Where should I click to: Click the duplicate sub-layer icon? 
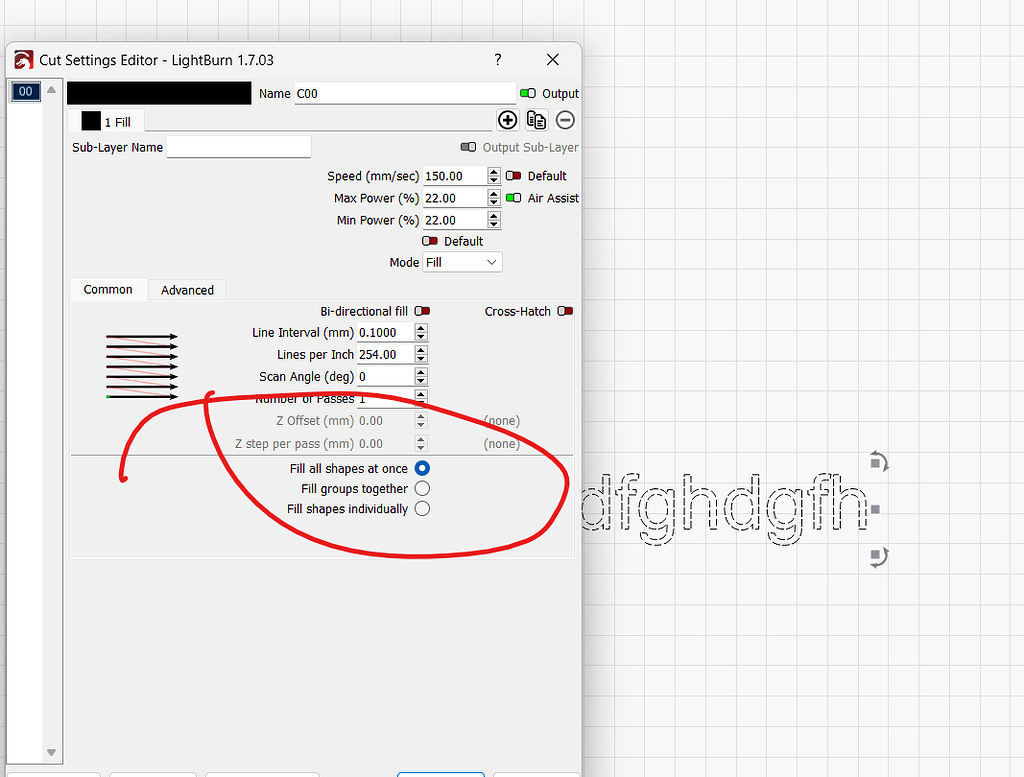coord(536,119)
